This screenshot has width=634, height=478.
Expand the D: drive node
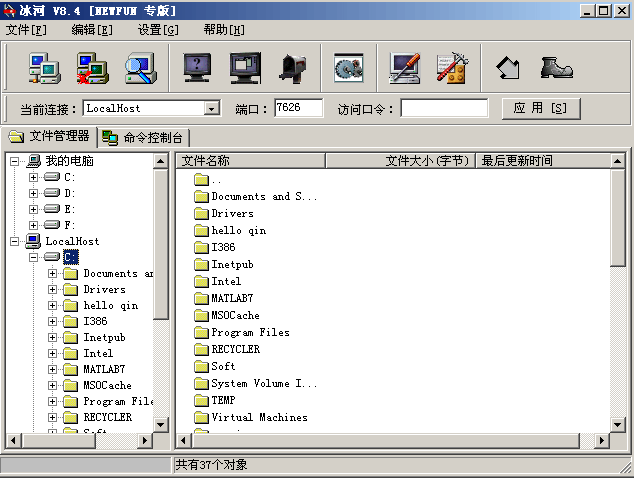pos(34,193)
